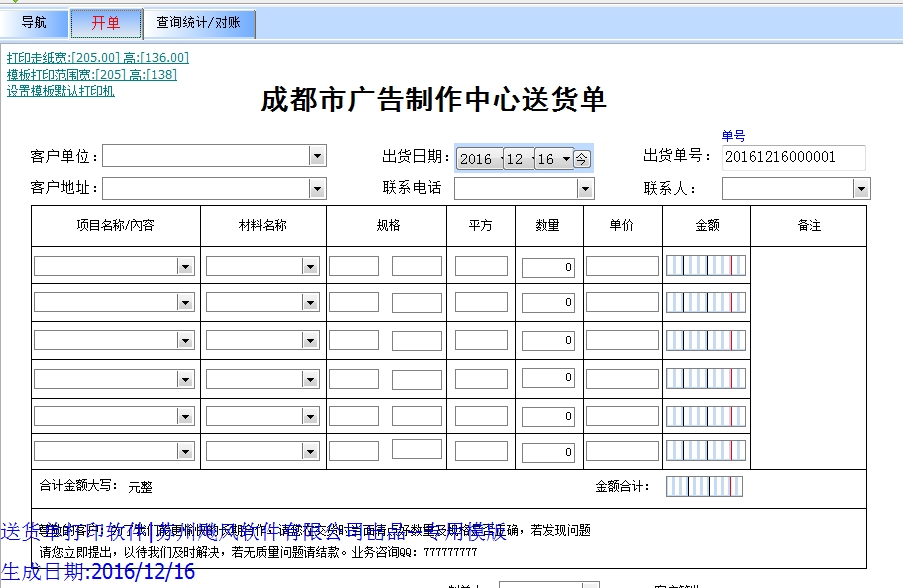Click the 业务咨询QQ: 777777777 text
This screenshot has width=903, height=588.
[x=414, y=552]
